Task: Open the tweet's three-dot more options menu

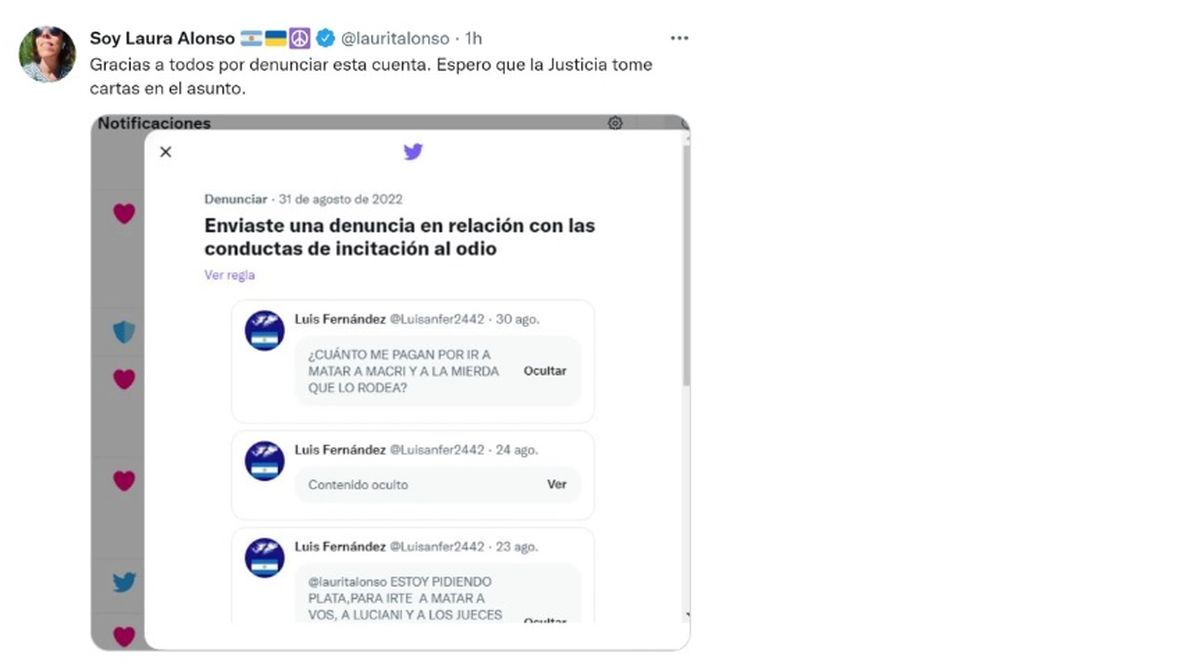Action: click(679, 38)
